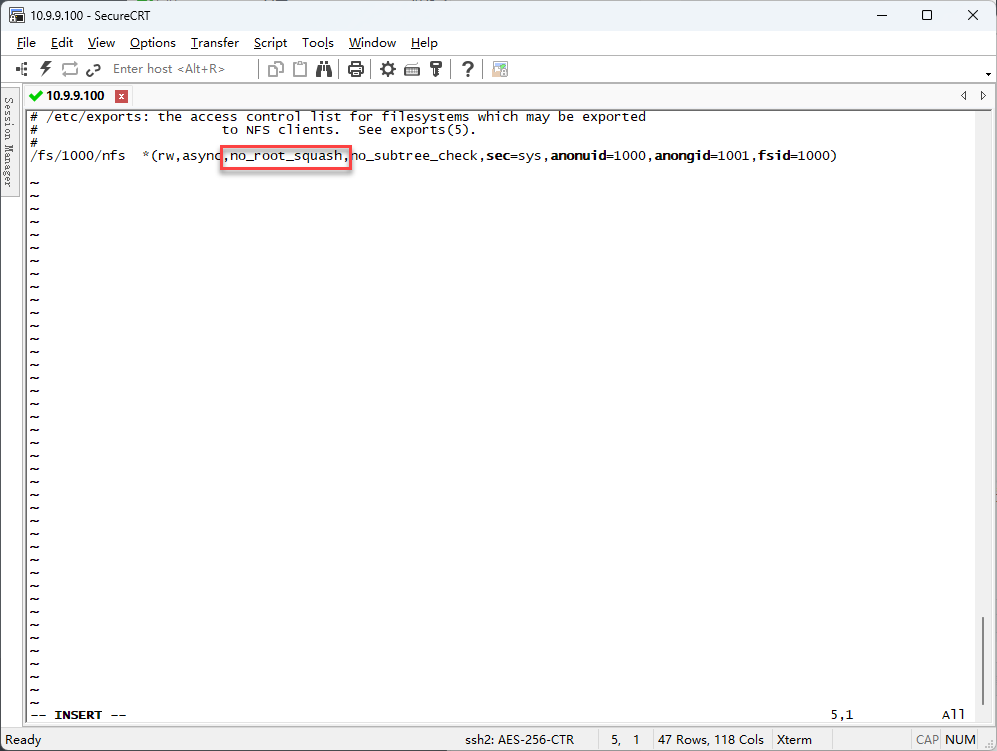Click the anongid=1001 option text
This screenshot has height=751, width=997.
point(702,156)
